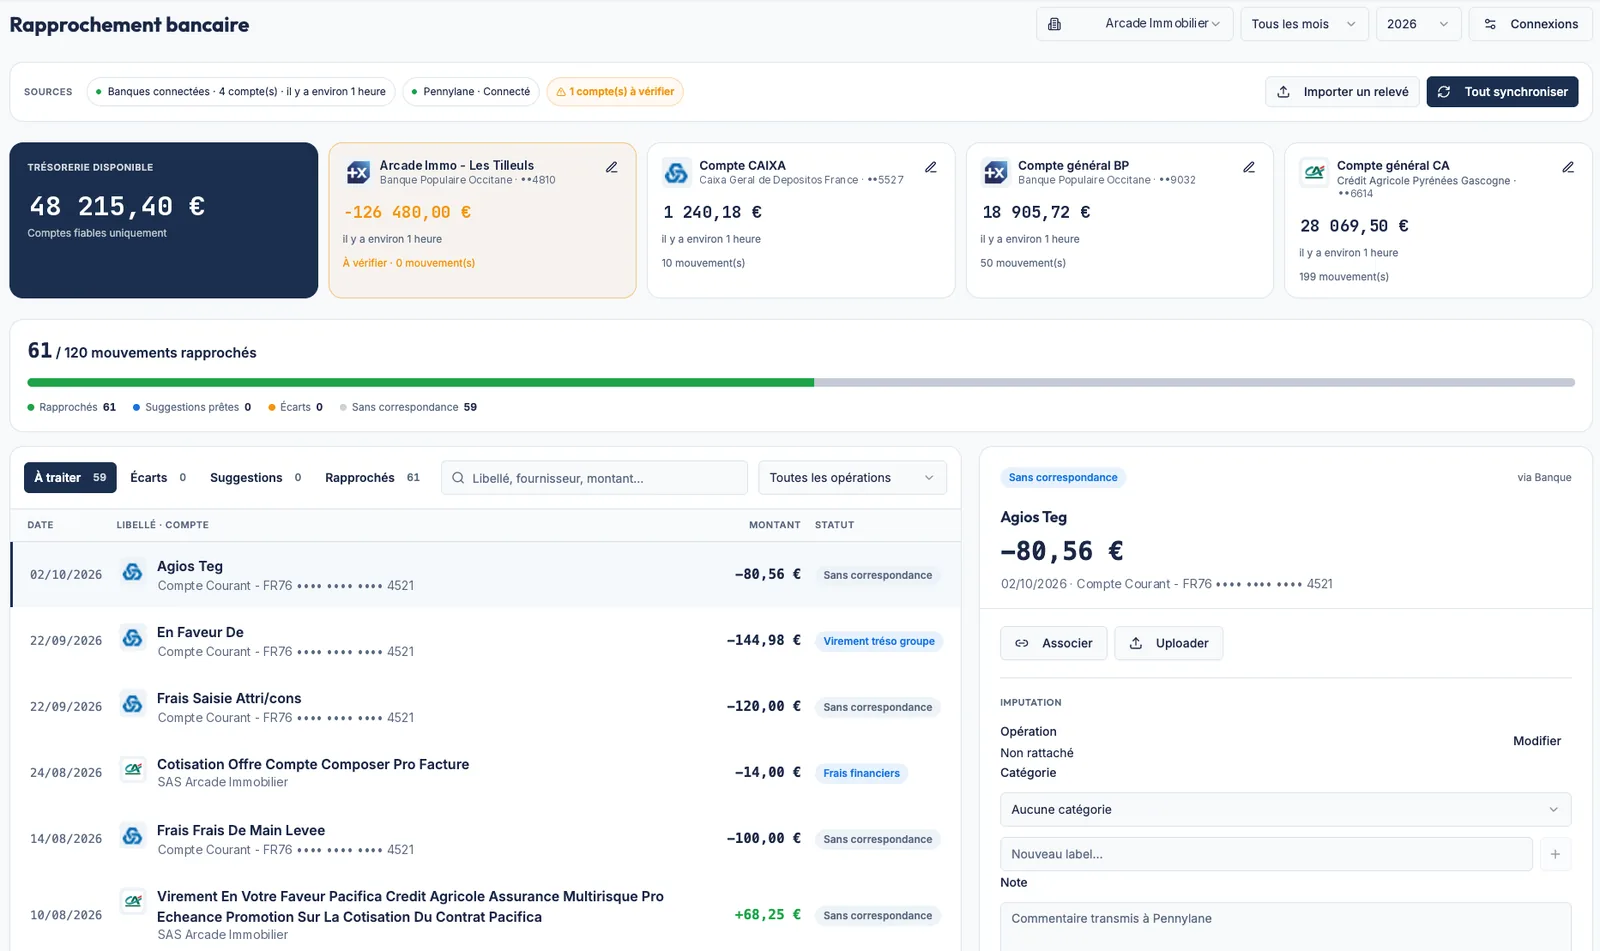This screenshot has width=1600, height=951.
Task: Click the 1 compte(s) à vérifier badge
Action: 615,92
